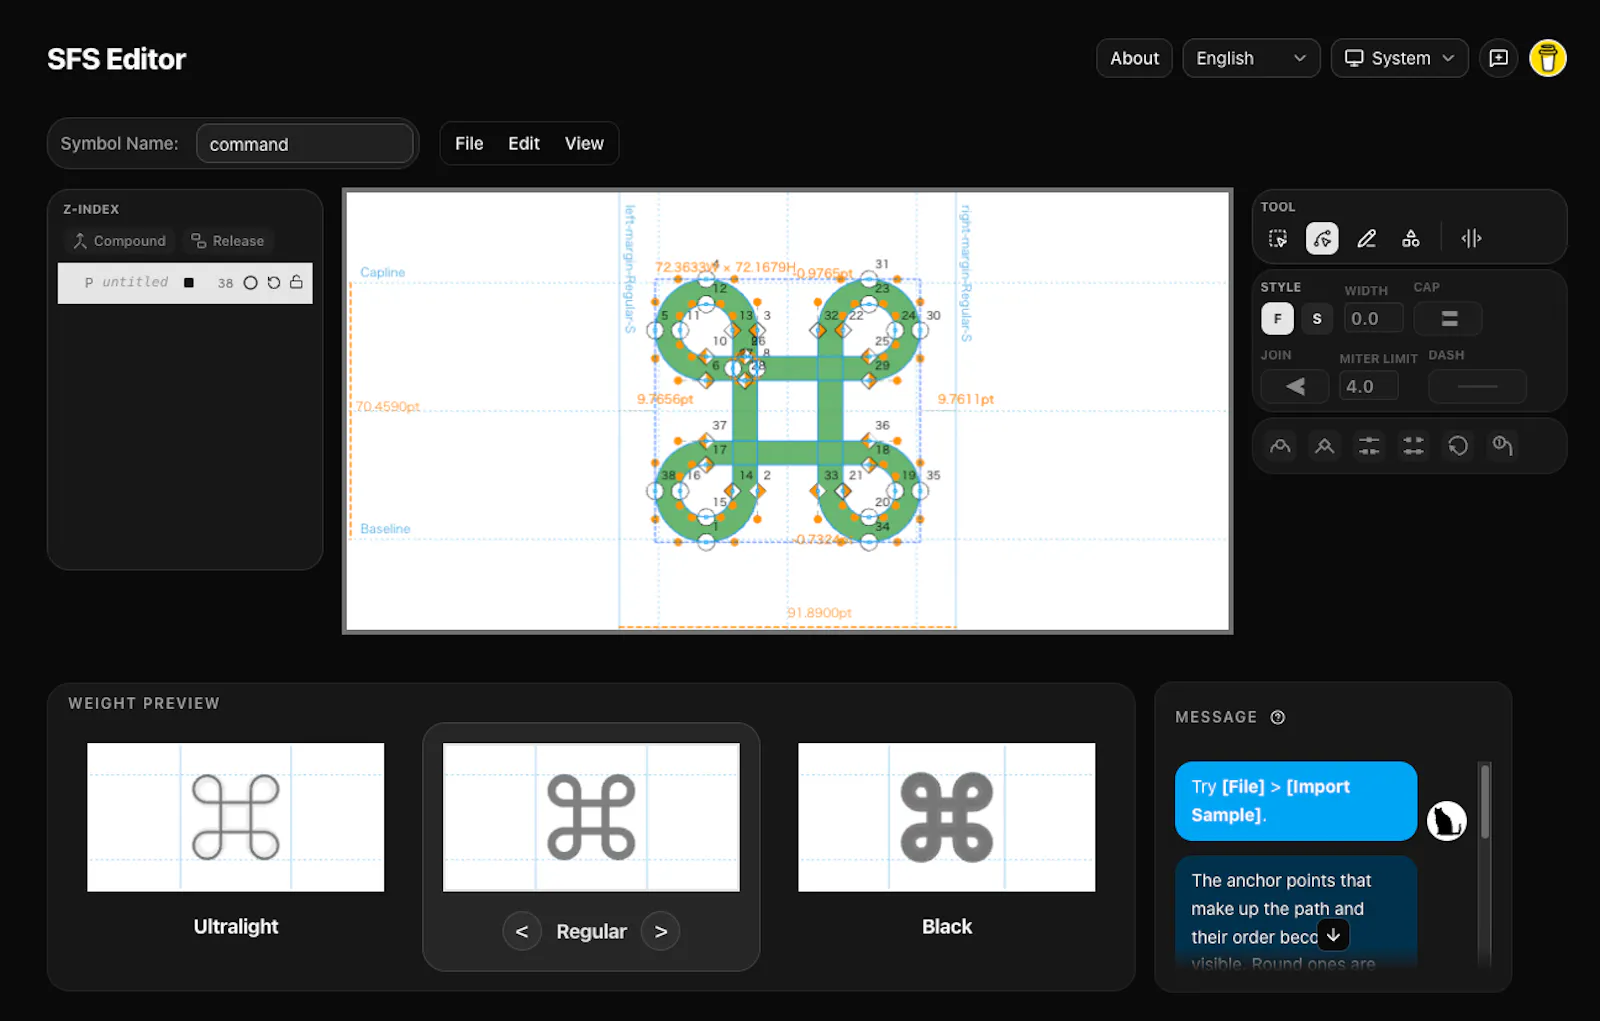Toggle the lock icon on untitled layer
The height and width of the screenshot is (1021, 1600).
tap(296, 282)
